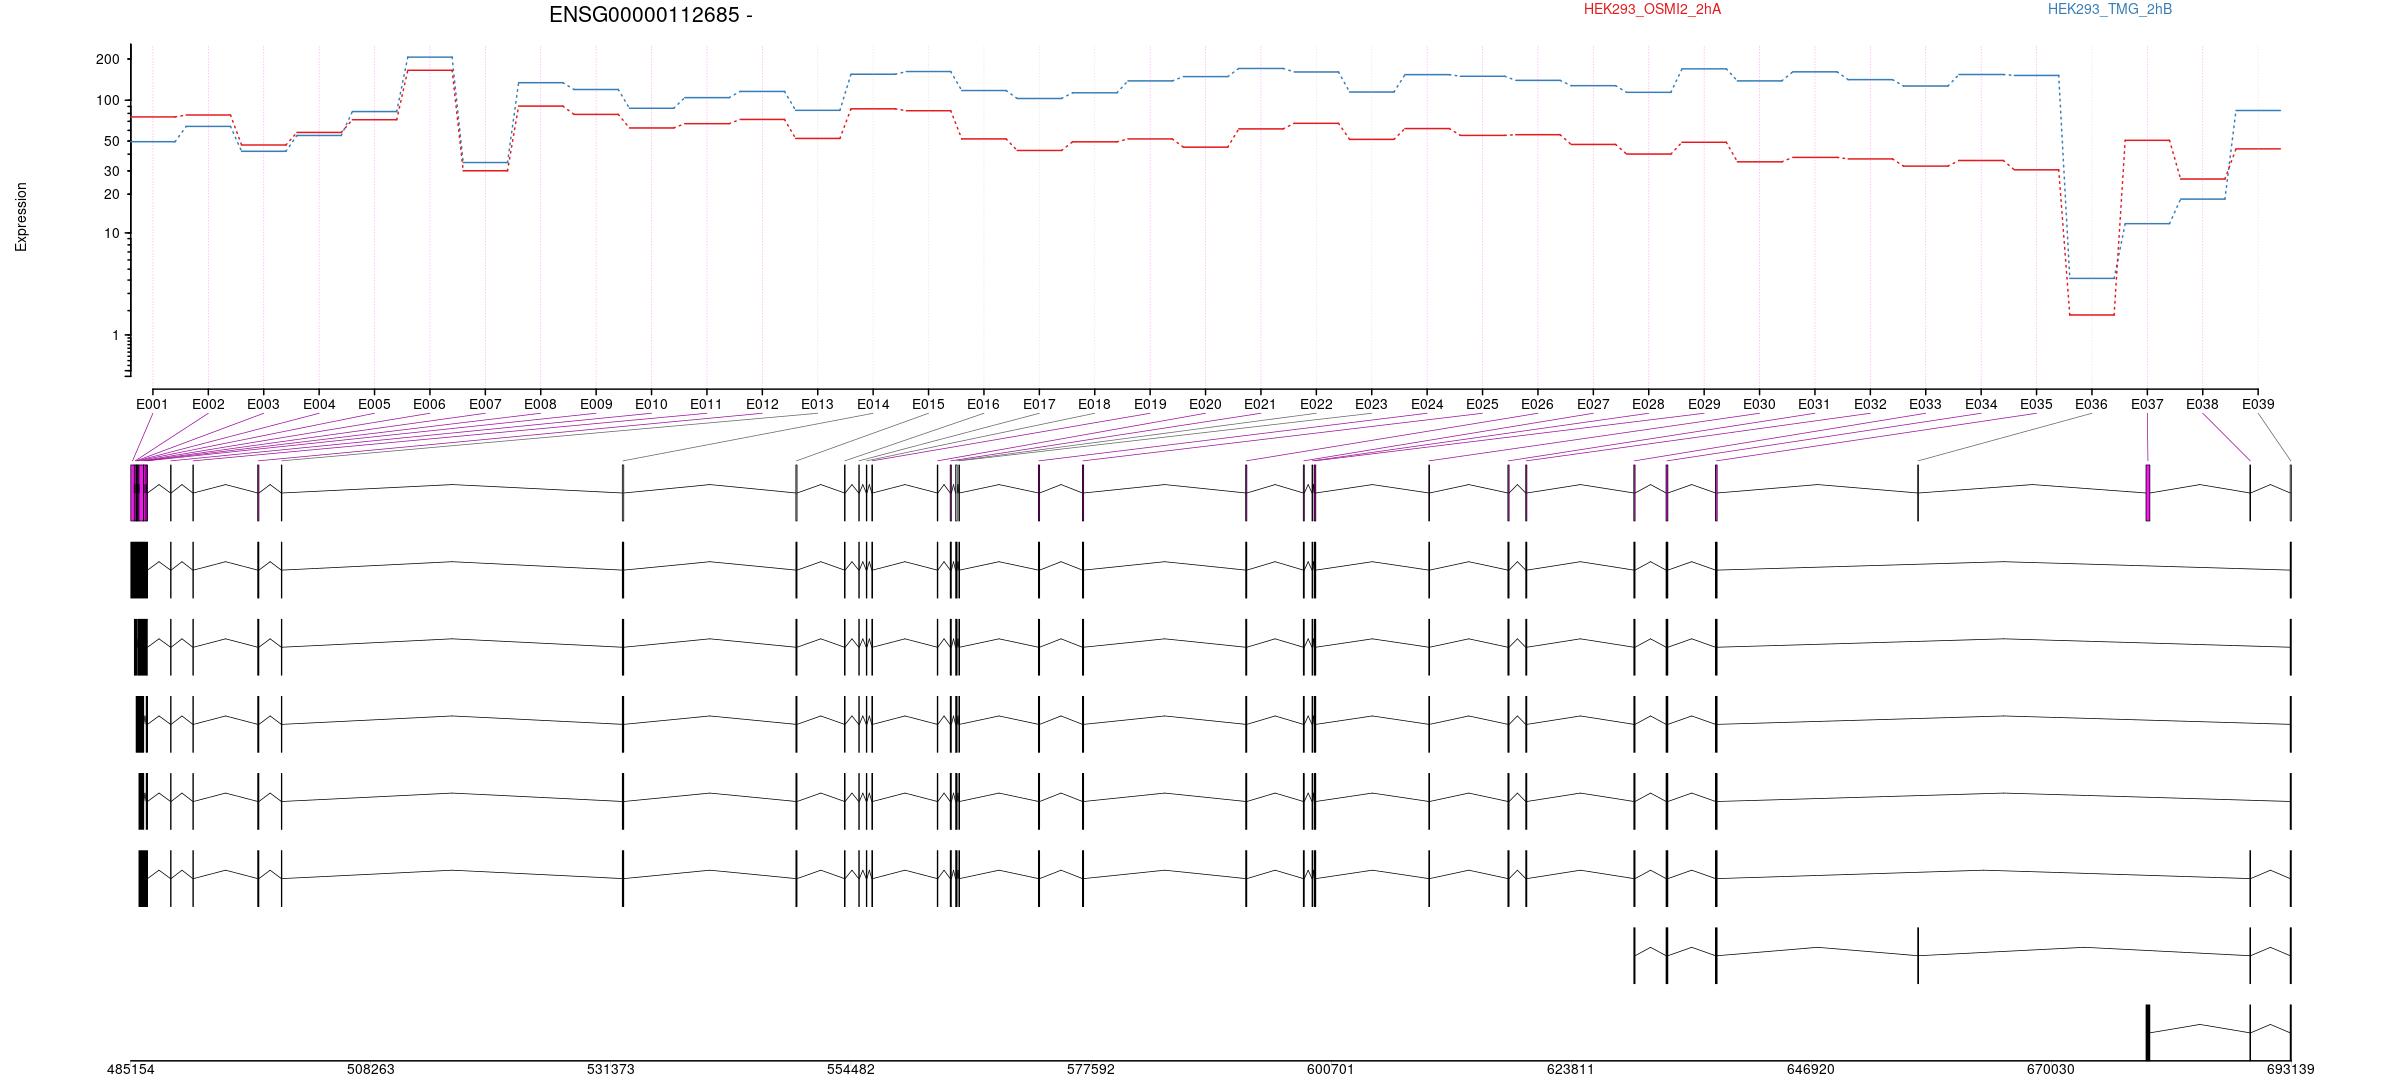Click exon label E018
Screen dimensions: 2400x1090
click(1094, 404)
